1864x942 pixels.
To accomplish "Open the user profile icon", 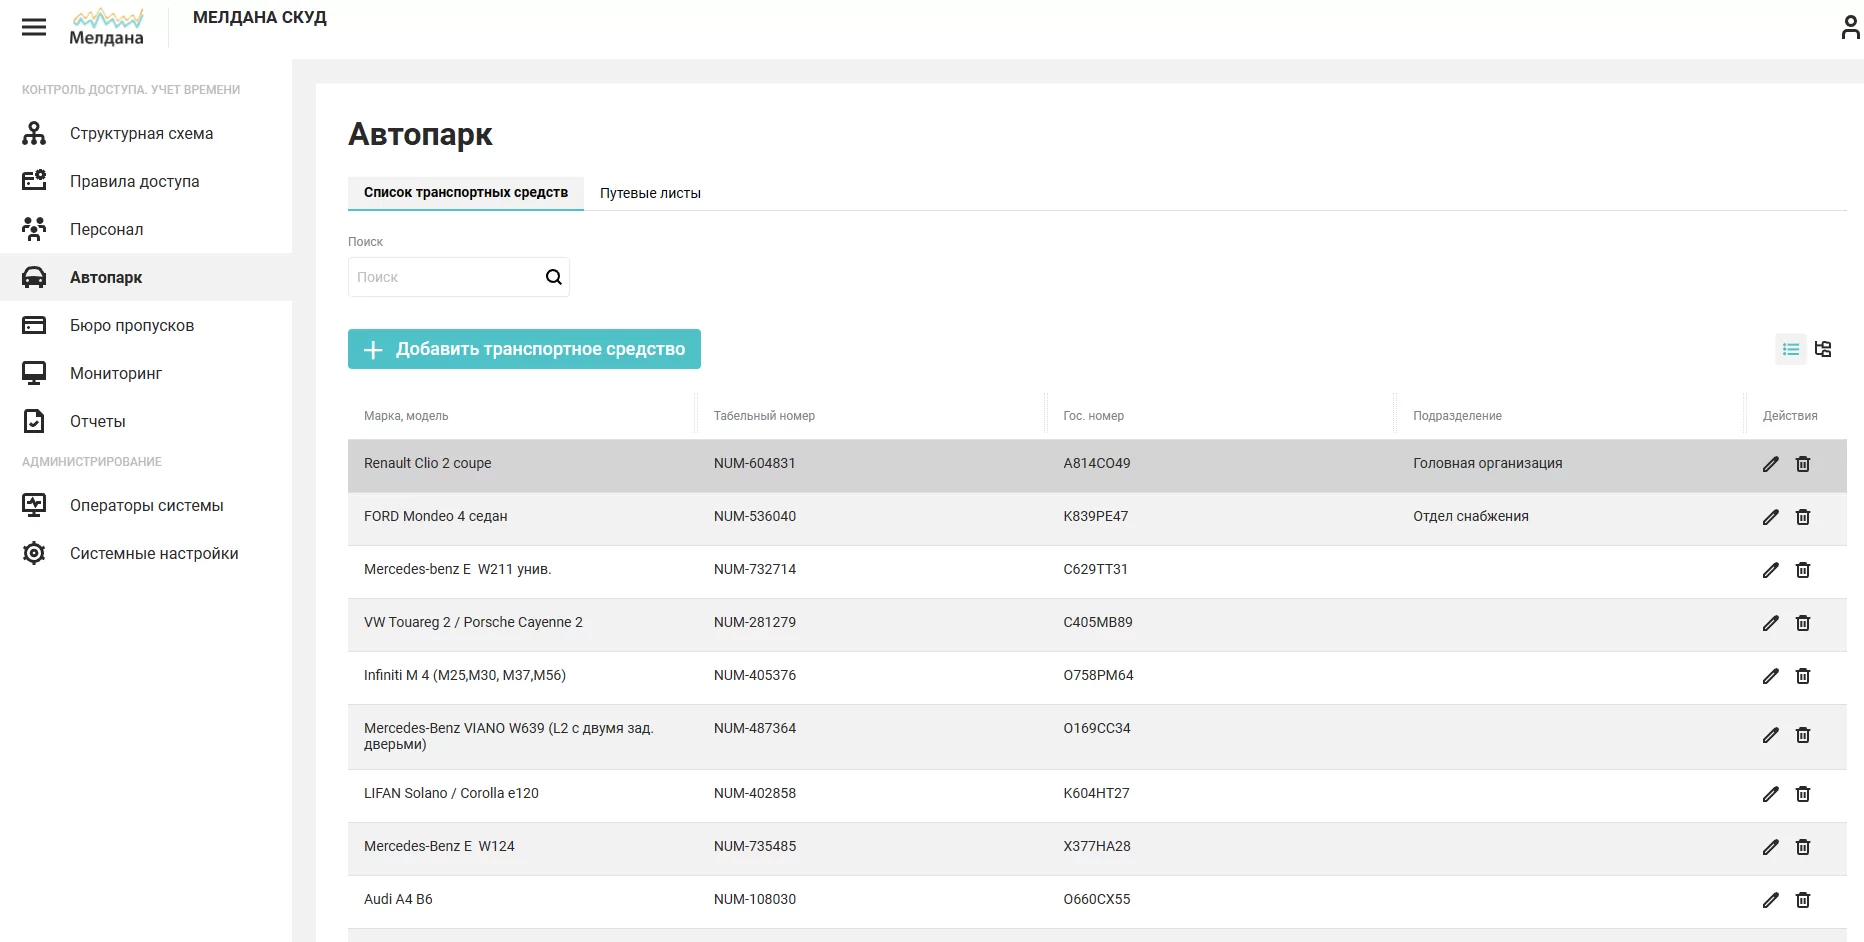I will coord(1850,27).
